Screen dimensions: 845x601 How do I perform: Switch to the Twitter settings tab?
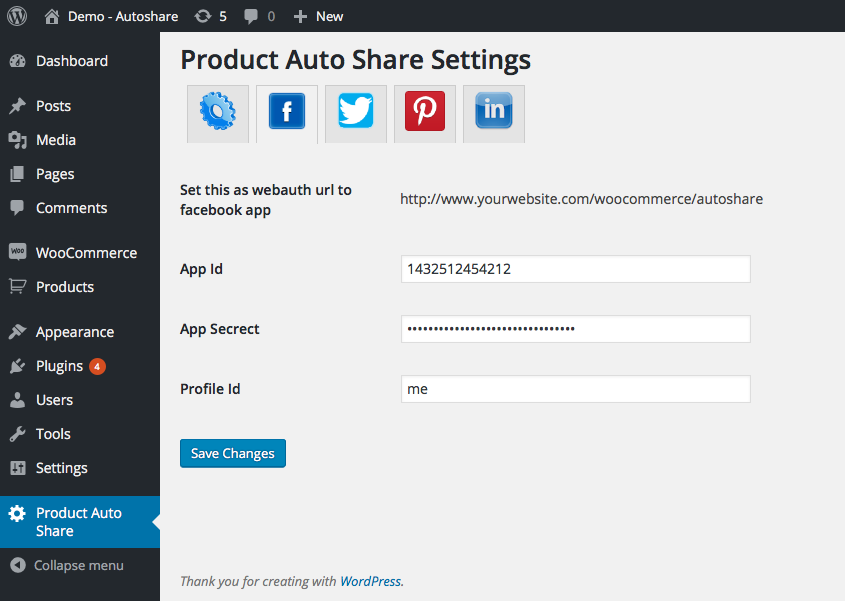tap(356, 114)
